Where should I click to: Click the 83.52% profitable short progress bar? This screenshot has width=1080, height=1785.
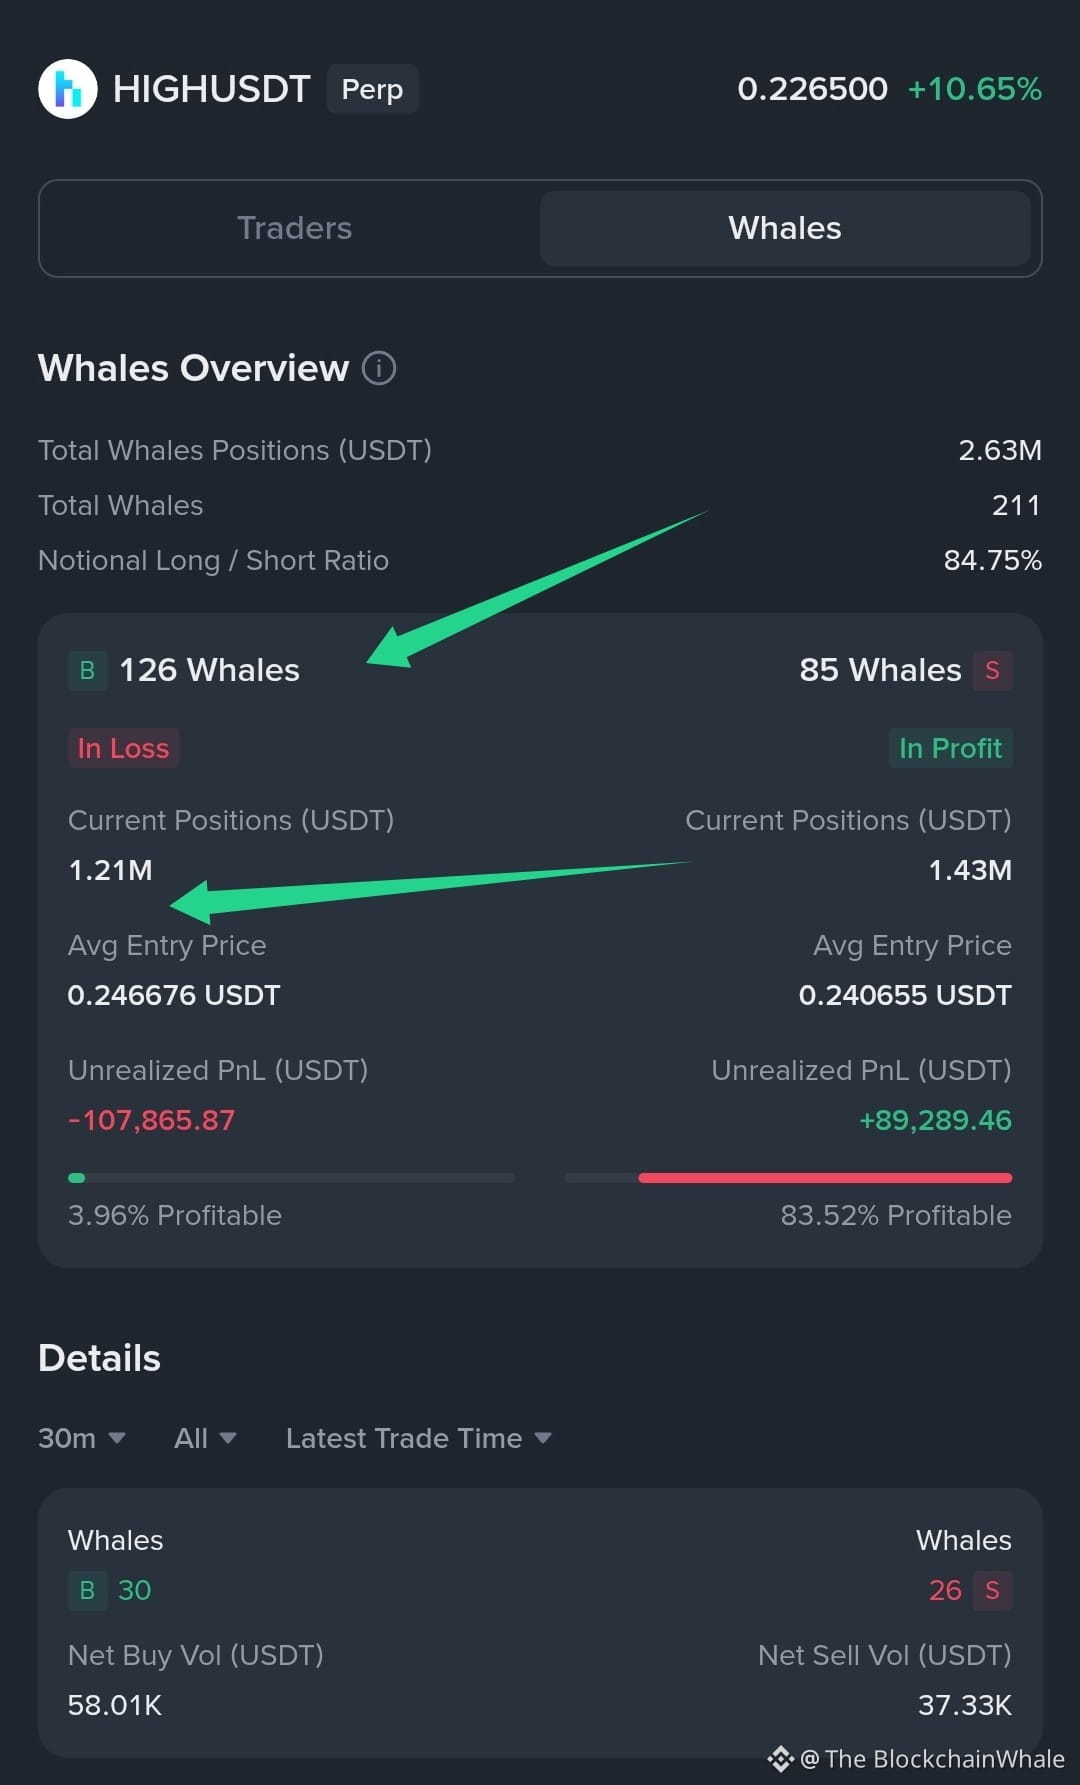pyautogui.click(x=788, y=1178)
